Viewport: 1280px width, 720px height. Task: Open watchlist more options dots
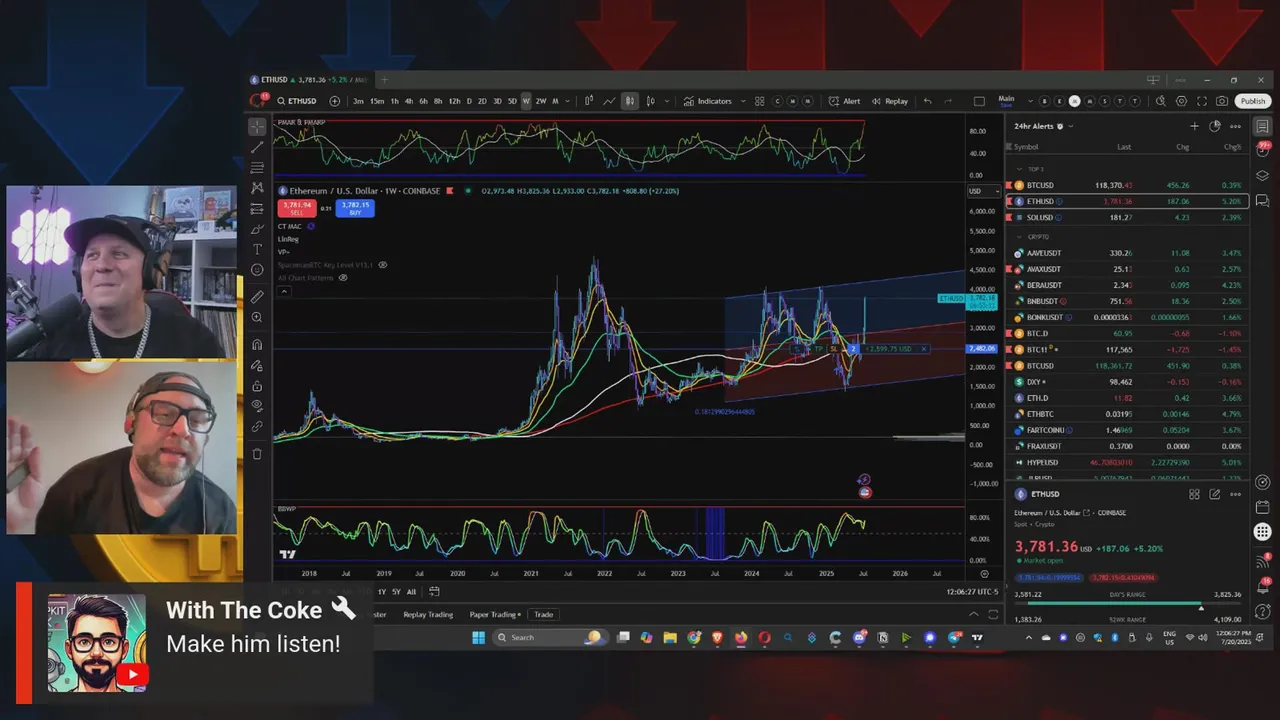pyautogui.click(x=1236, y=127)
